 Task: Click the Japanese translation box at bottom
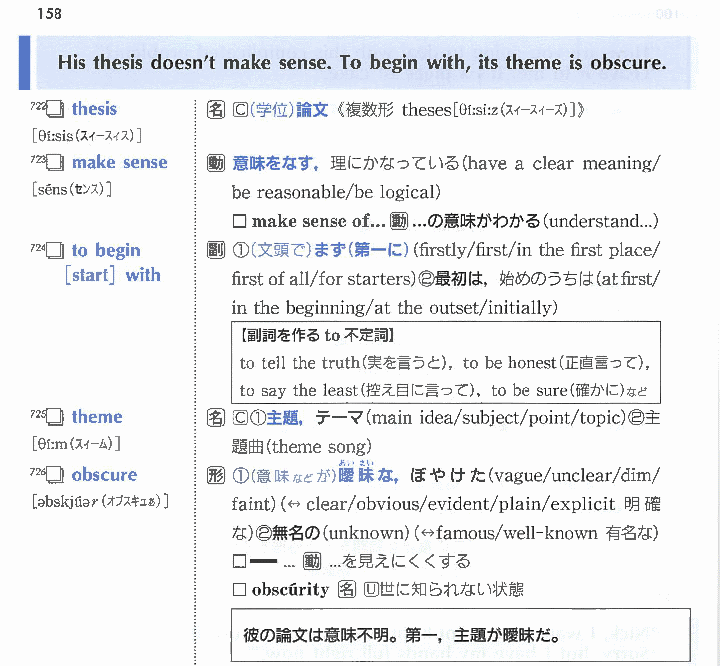tap(460, 635)
